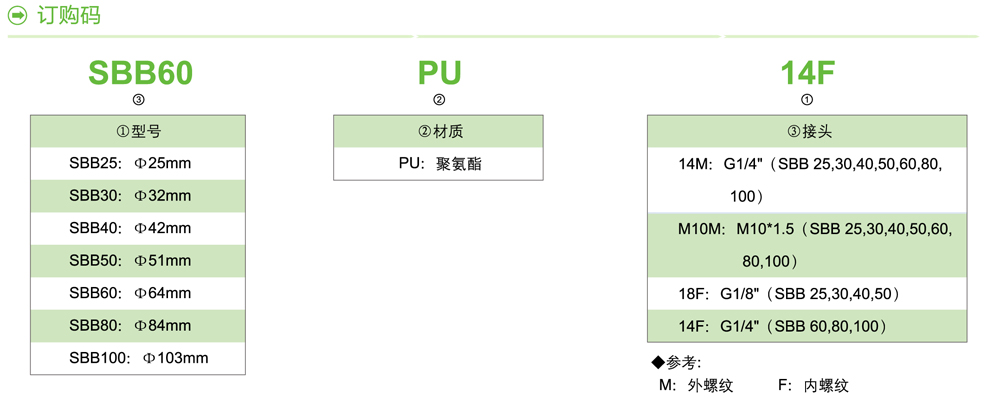Select the SBB50 Φ51mm row
Screen dimensions: 1000x398
pos(138,261)
